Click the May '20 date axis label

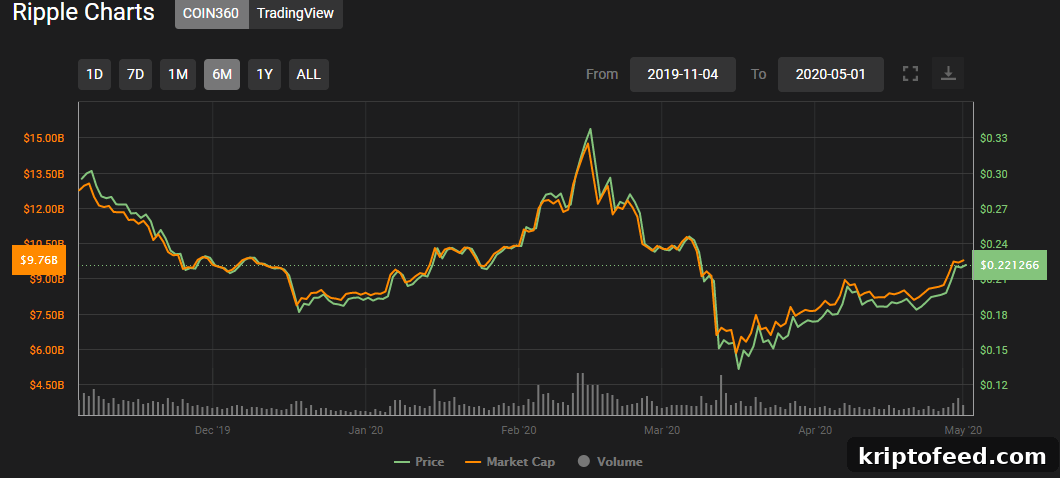coord(964,430)
